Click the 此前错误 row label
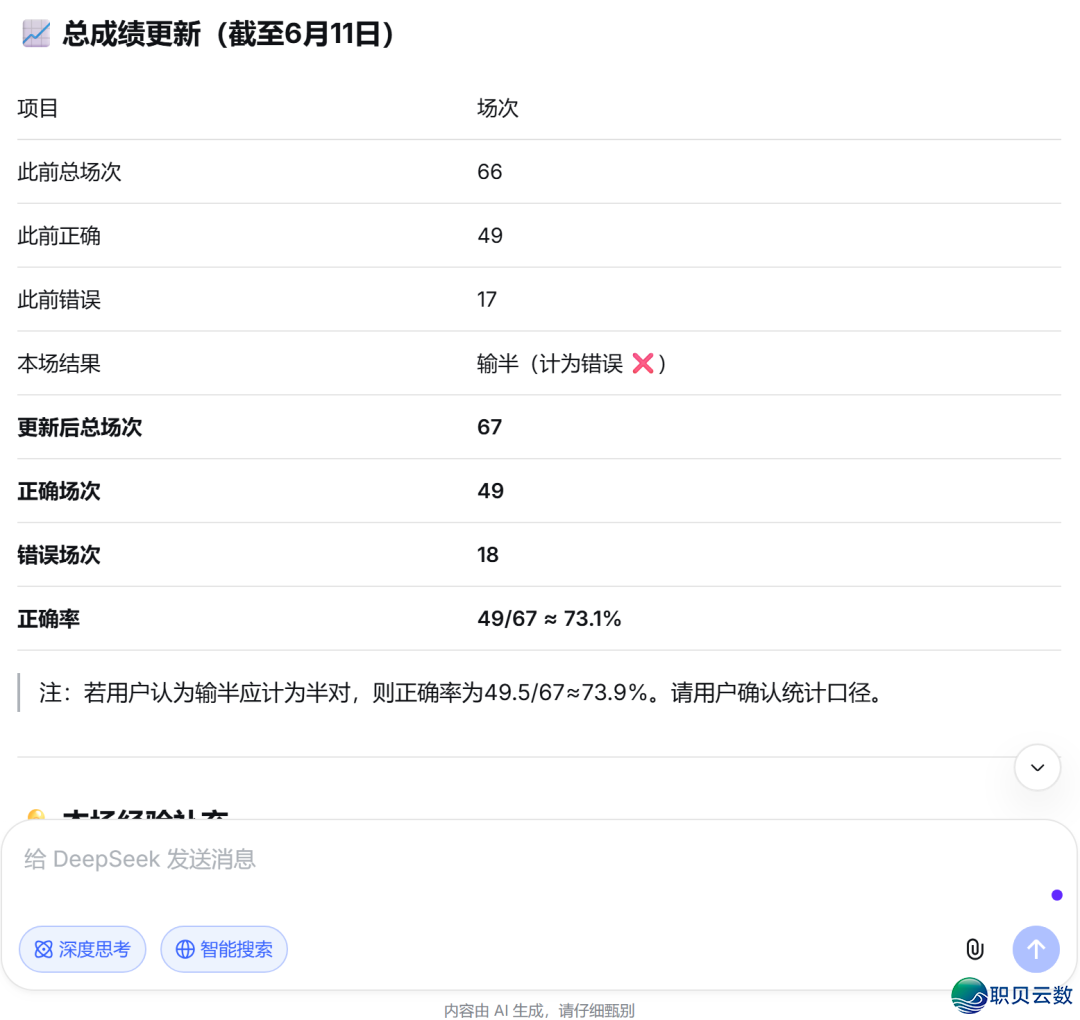The width and height of the screenshot is (1080, 1020). (x=59, y=300)
